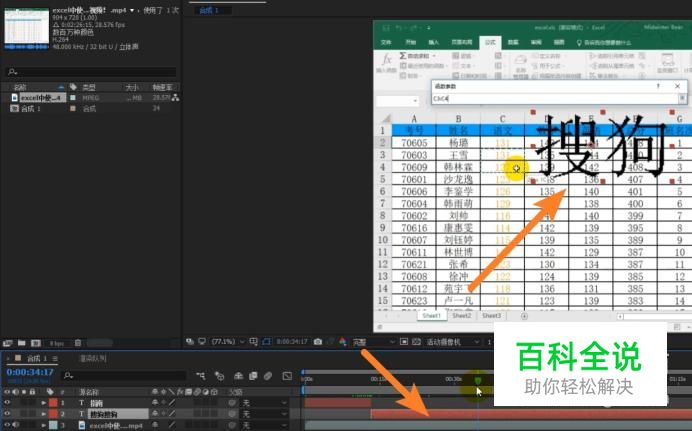Select the excel mp4 layer in timeline
Image resolution: width=692 pixels, height=431 pixels.
116,426
